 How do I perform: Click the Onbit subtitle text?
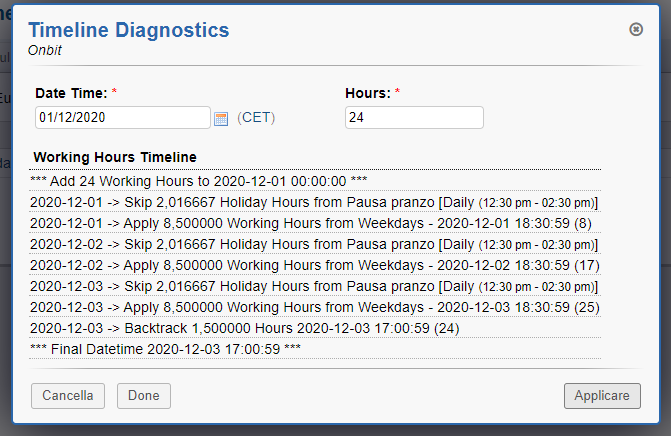[45, 49]
